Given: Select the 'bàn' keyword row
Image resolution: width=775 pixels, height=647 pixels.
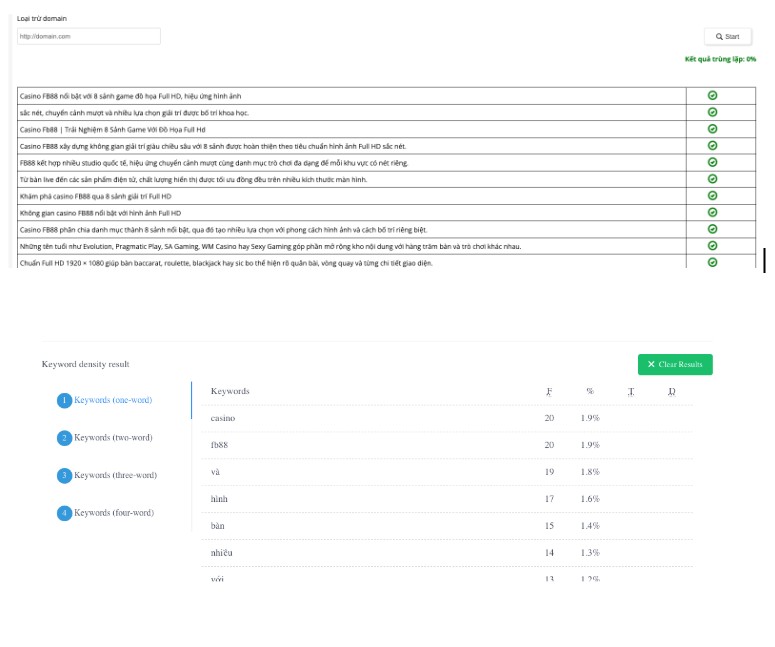Looking at the screenshot, I should [447, 526].
